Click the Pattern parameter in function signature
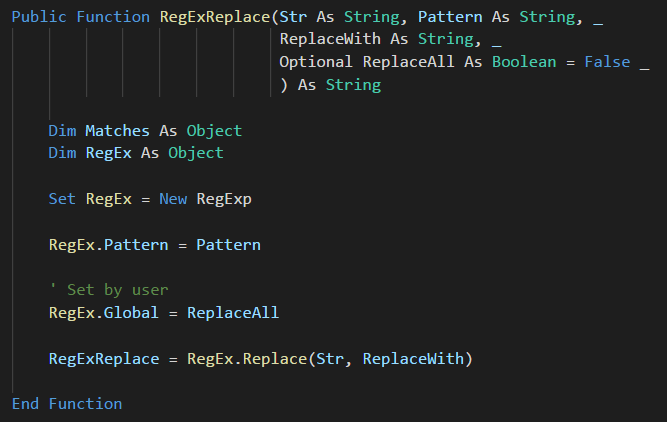Image resolution: width=667 pixels, height=422 pixels. tap(450, 17)
